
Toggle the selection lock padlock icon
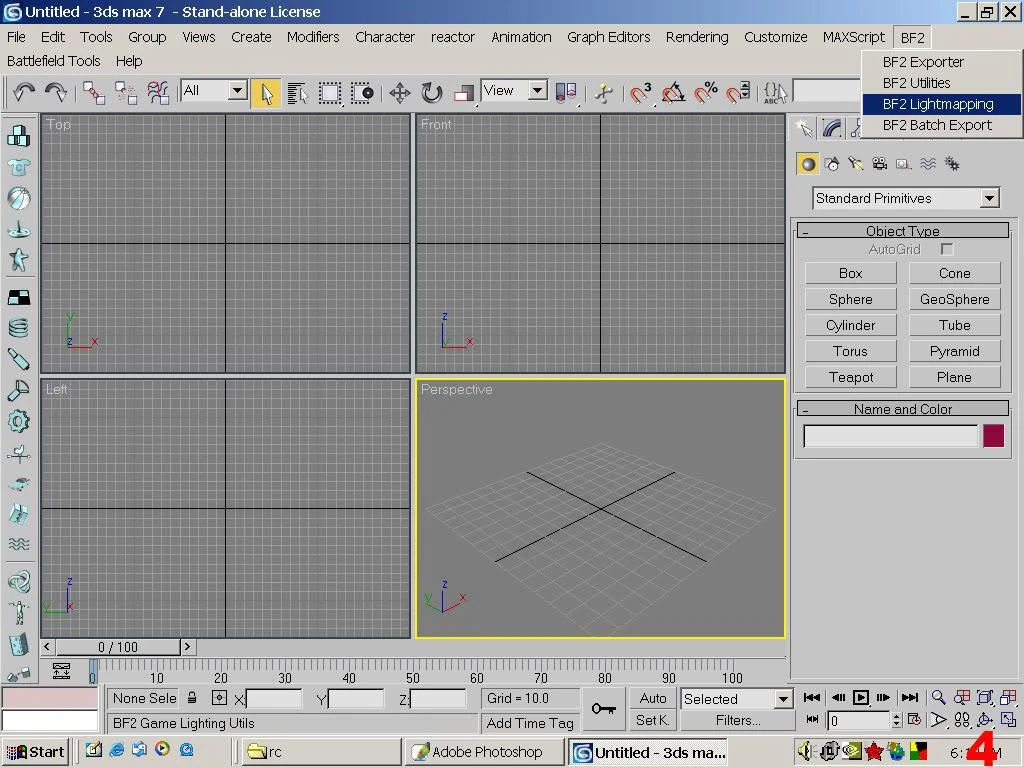click(x=192, y=698)
